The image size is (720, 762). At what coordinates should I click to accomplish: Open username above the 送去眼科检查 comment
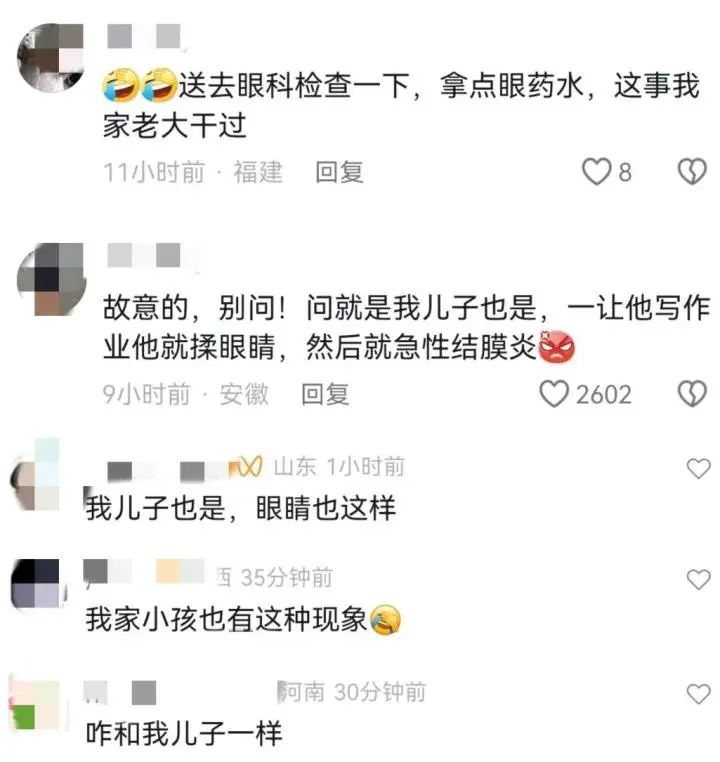tap(144, 36)
